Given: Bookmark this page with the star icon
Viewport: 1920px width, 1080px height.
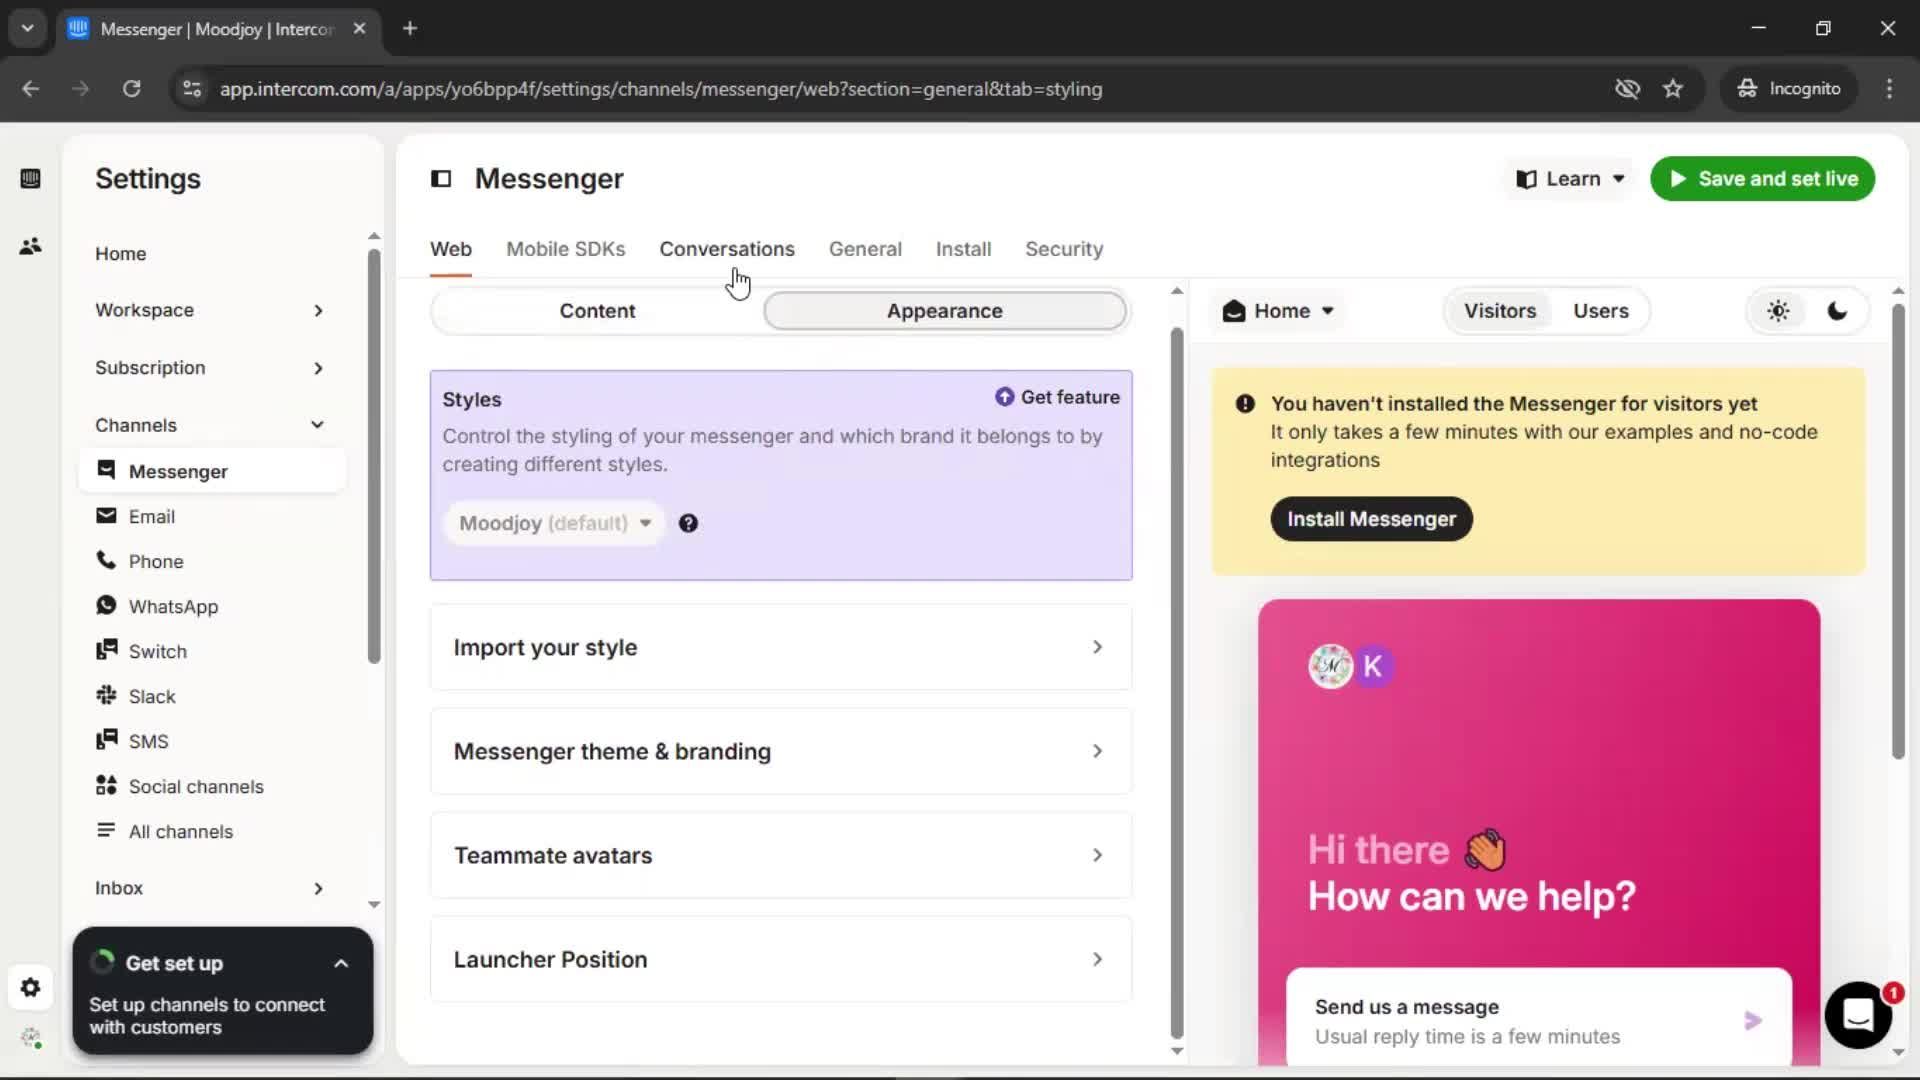Looking at the screenshot, I should 1673,89.
